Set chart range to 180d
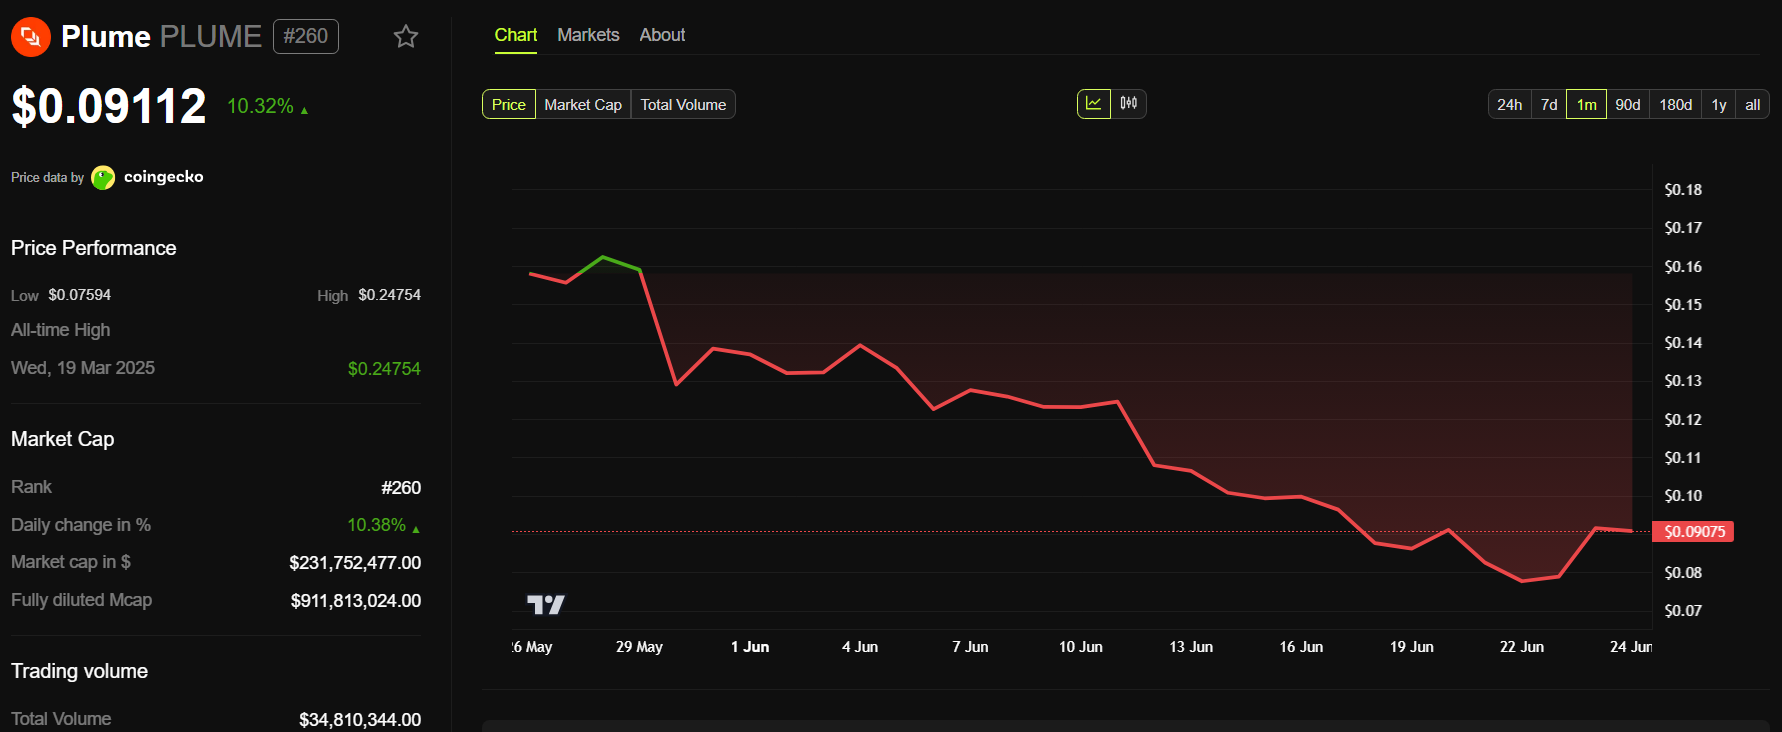 click(x=1676, y=104)
